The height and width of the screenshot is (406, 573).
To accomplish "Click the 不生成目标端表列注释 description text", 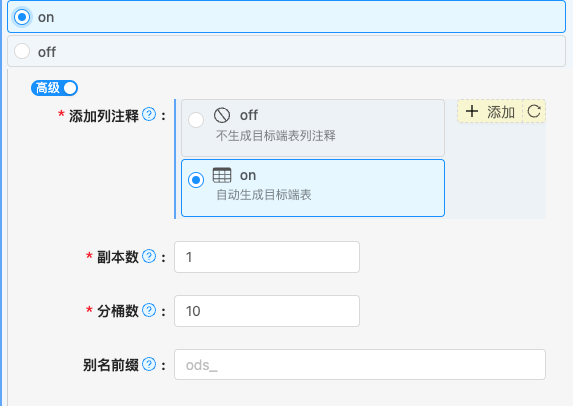I will pos(276,136).
